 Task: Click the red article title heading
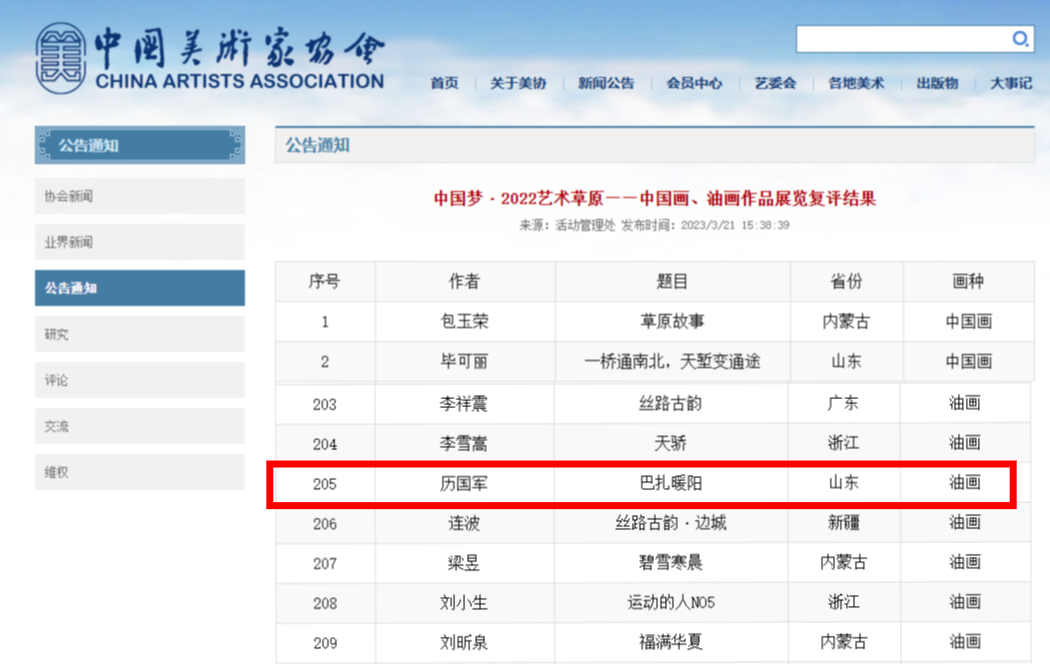click(654, 198)
